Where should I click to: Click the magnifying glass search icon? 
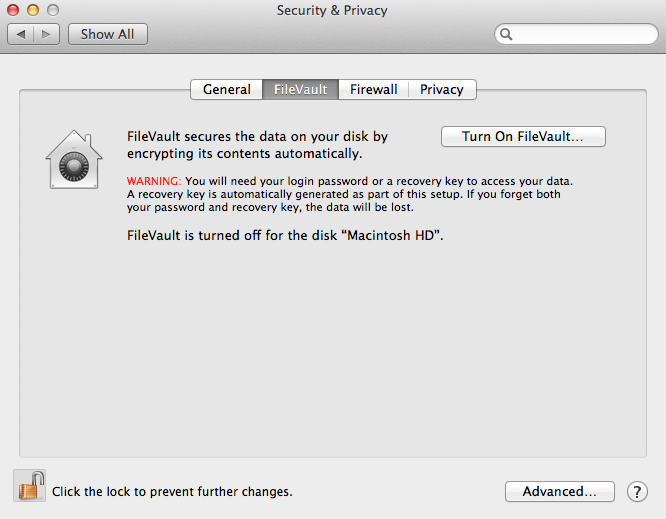(x=506, y=34)
